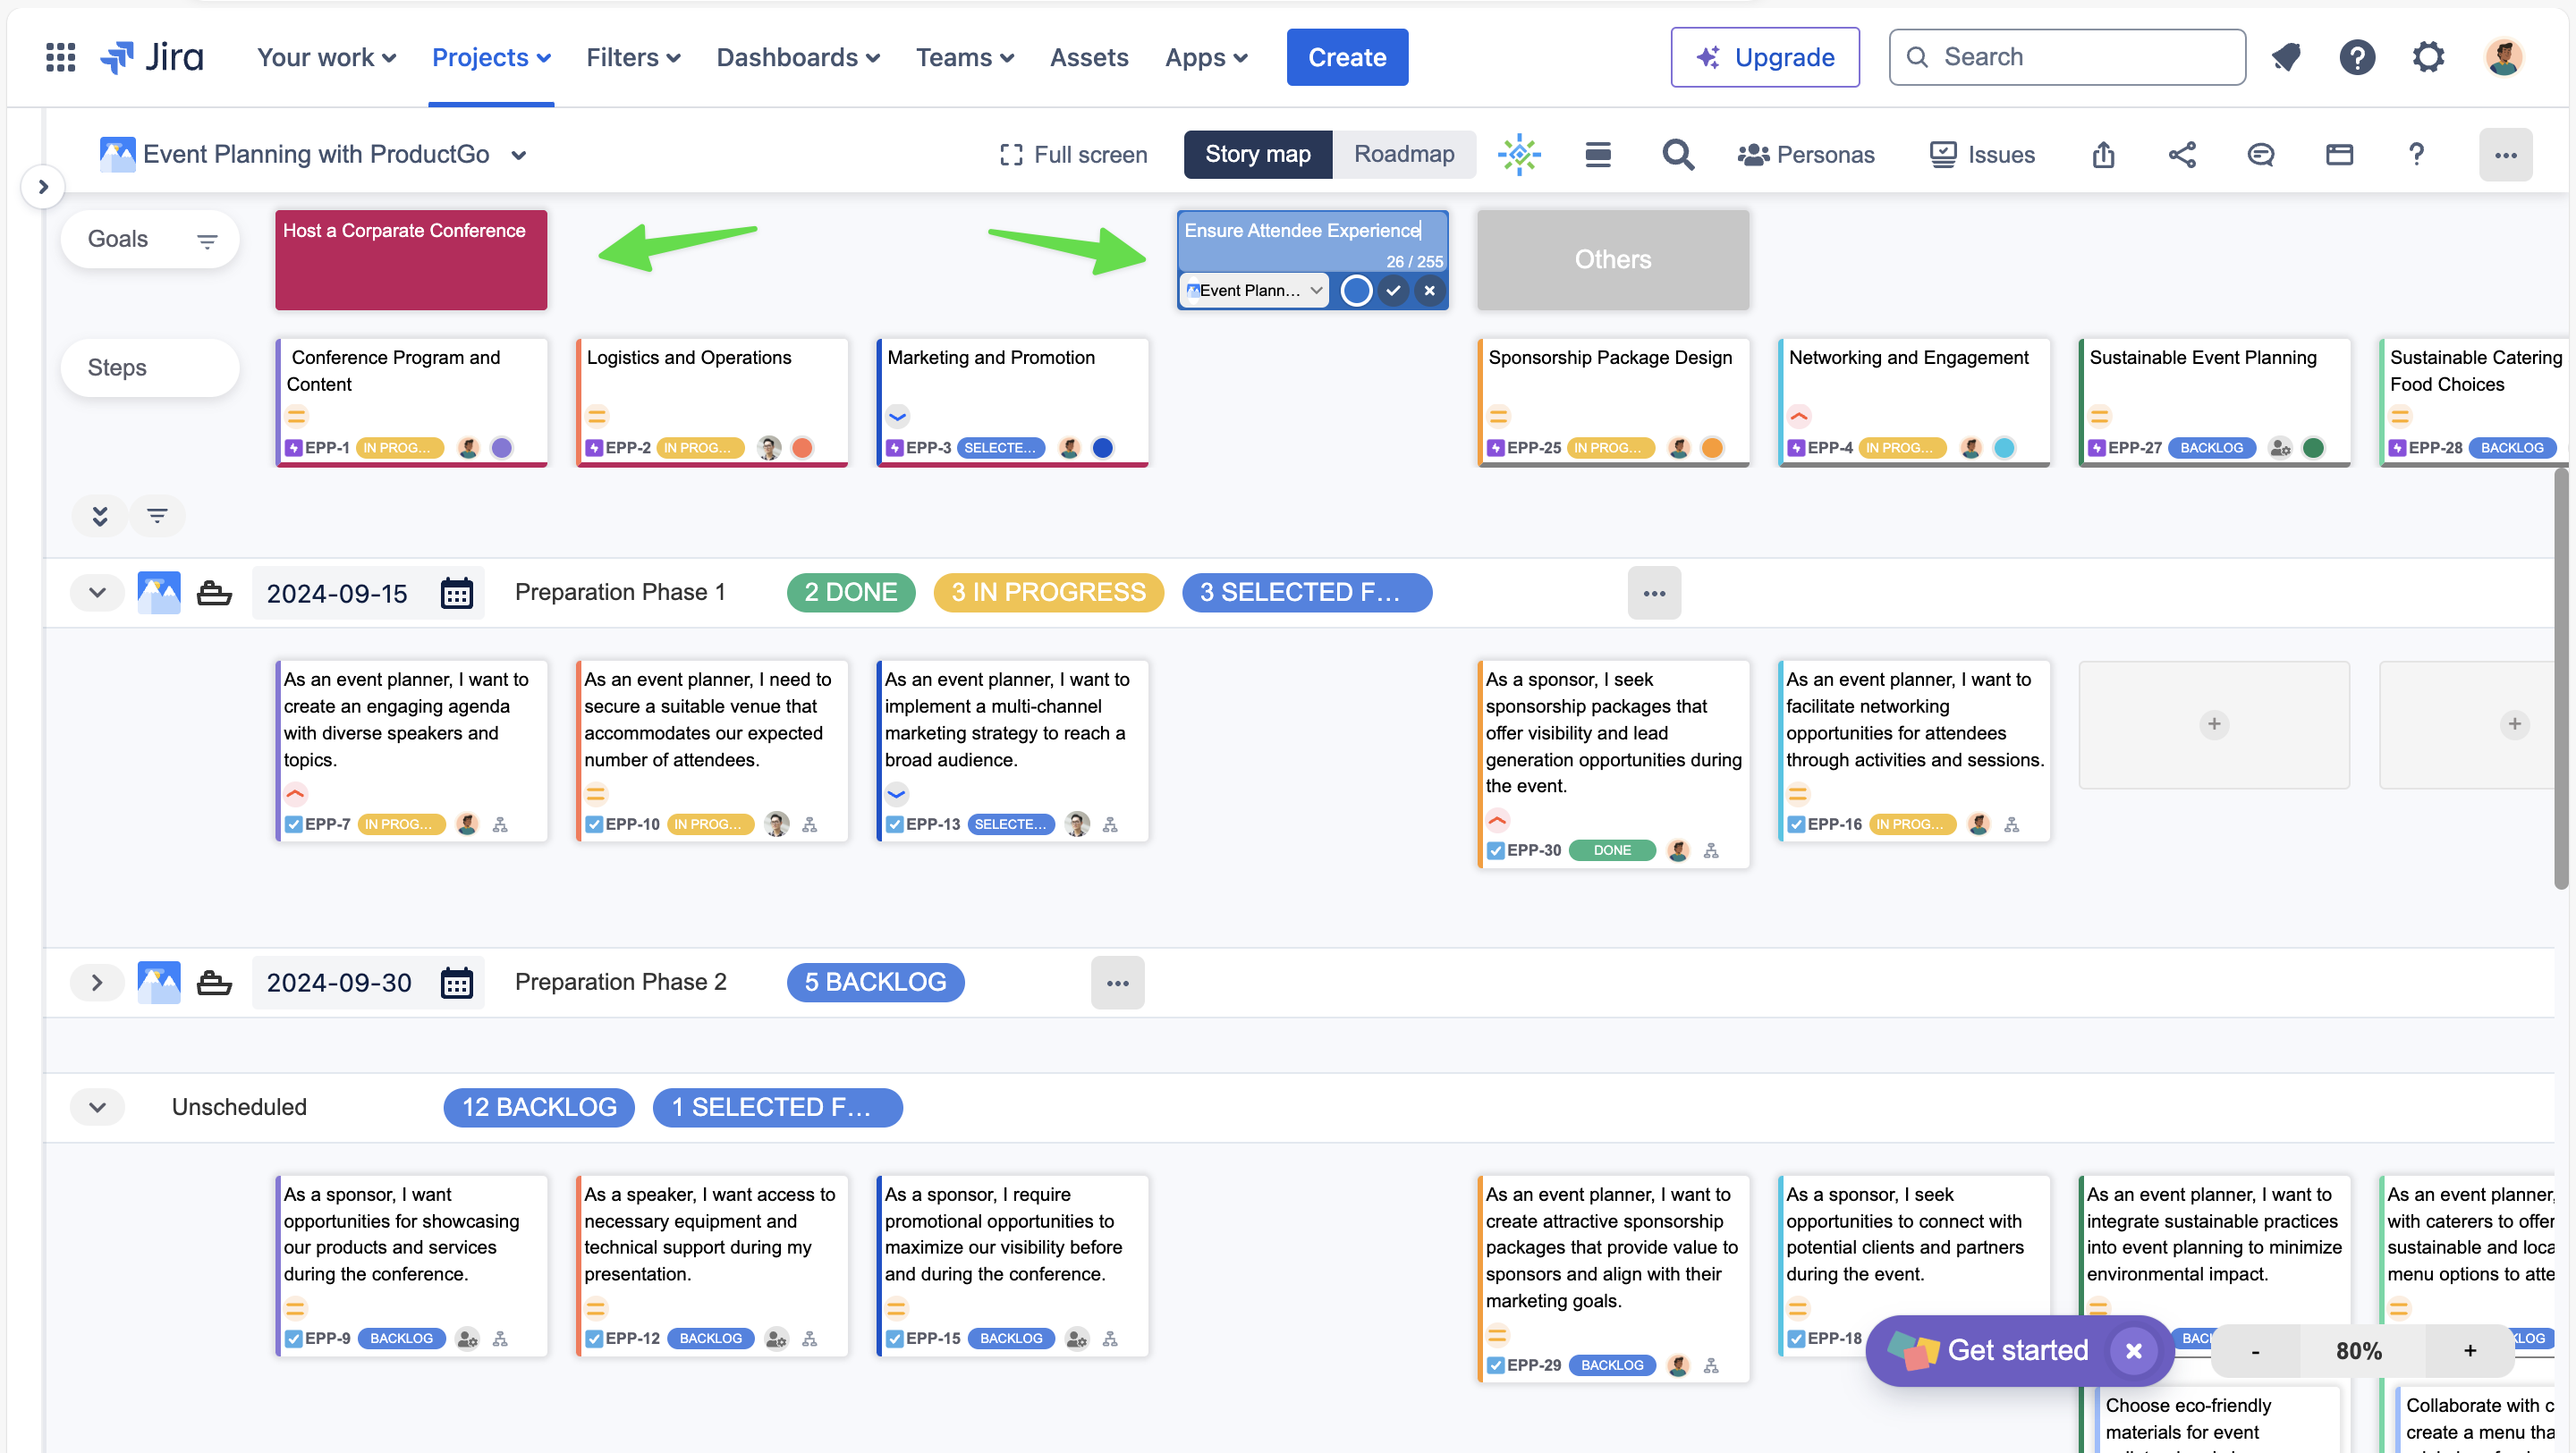
Task: Click the Jira app switcher grid icon
Action: coord(61,57)
